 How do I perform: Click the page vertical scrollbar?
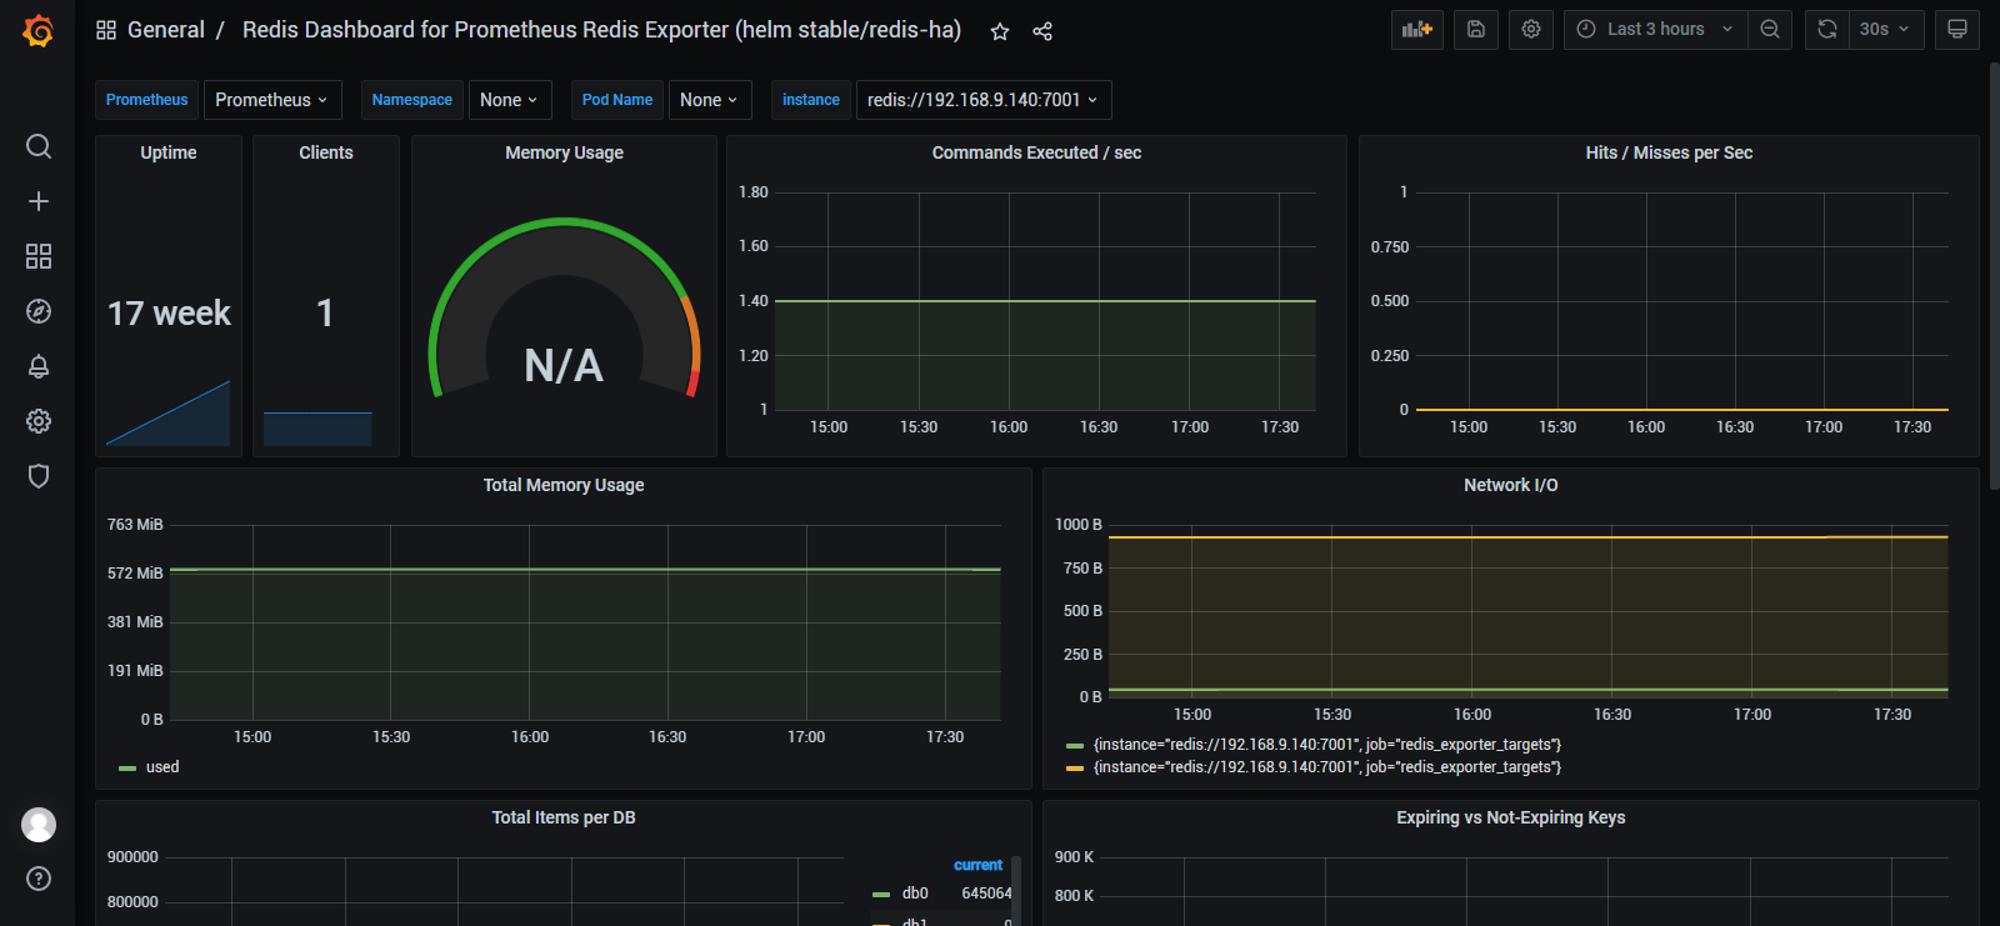(x=1994, y=276)
